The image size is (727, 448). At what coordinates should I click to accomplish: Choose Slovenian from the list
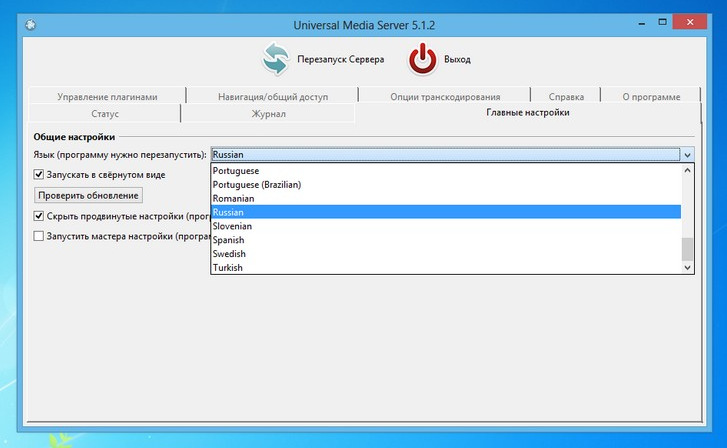click(446, 226)
